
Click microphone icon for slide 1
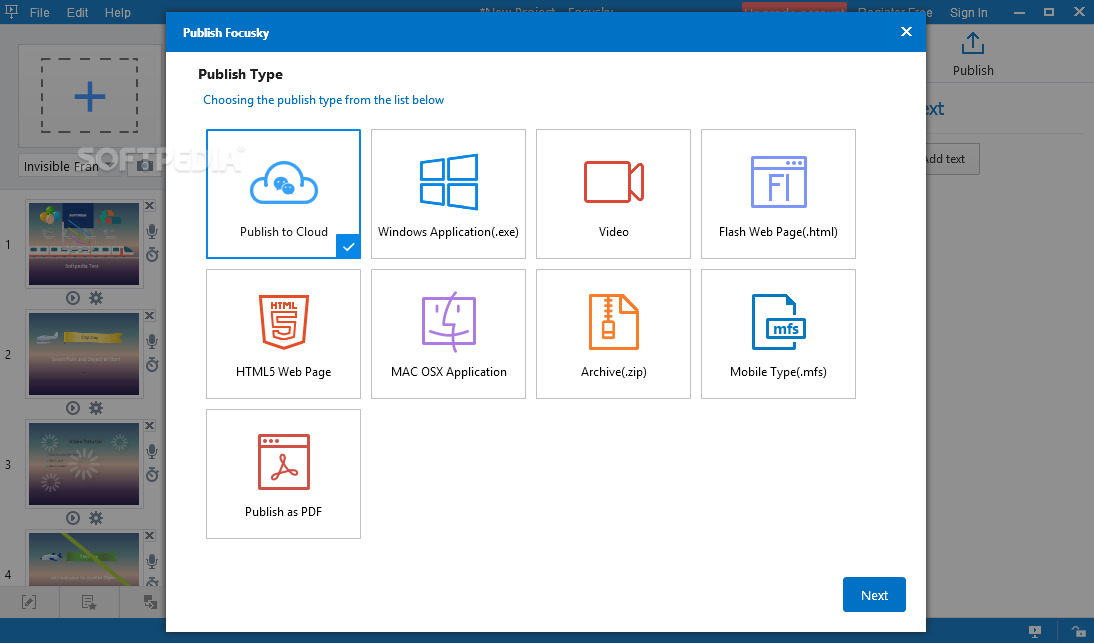click(x=152, y=232)
